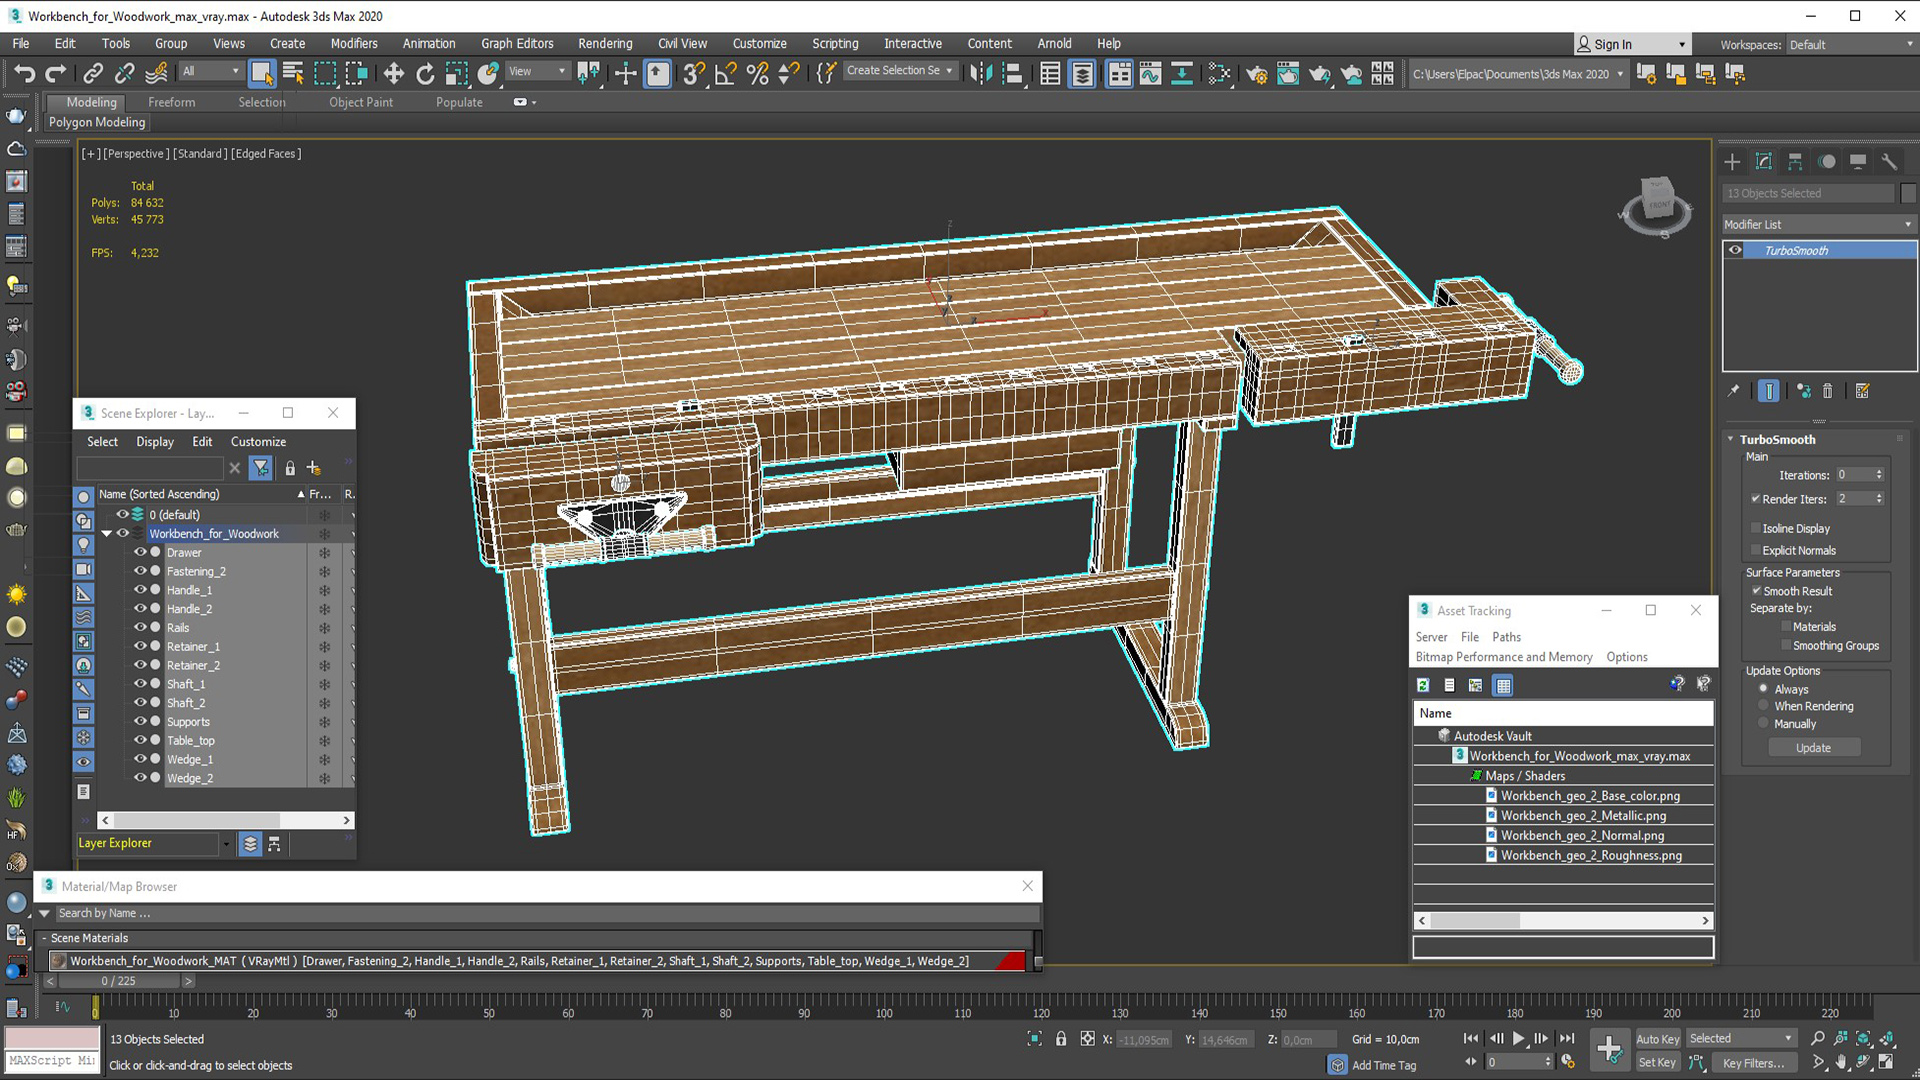The height and width of the screenshot is (1080, 1920).
Task: Enable Separate by Smoothing Groups checkbox
Action: pyautogui.click(x=1786, y=646)
